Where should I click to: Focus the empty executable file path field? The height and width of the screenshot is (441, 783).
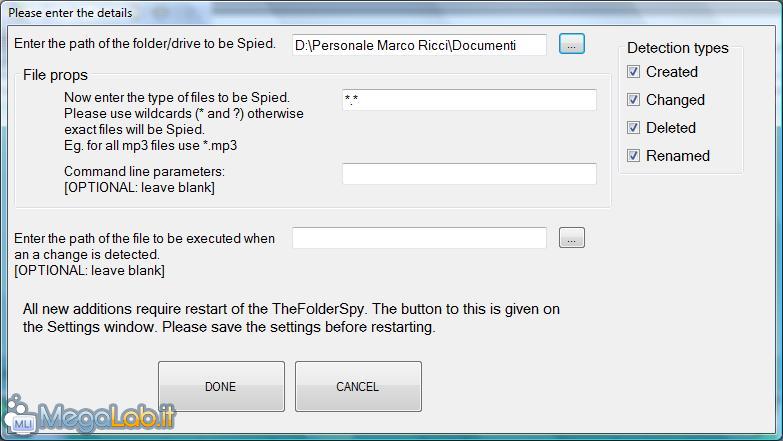click(x=419, y=238)
